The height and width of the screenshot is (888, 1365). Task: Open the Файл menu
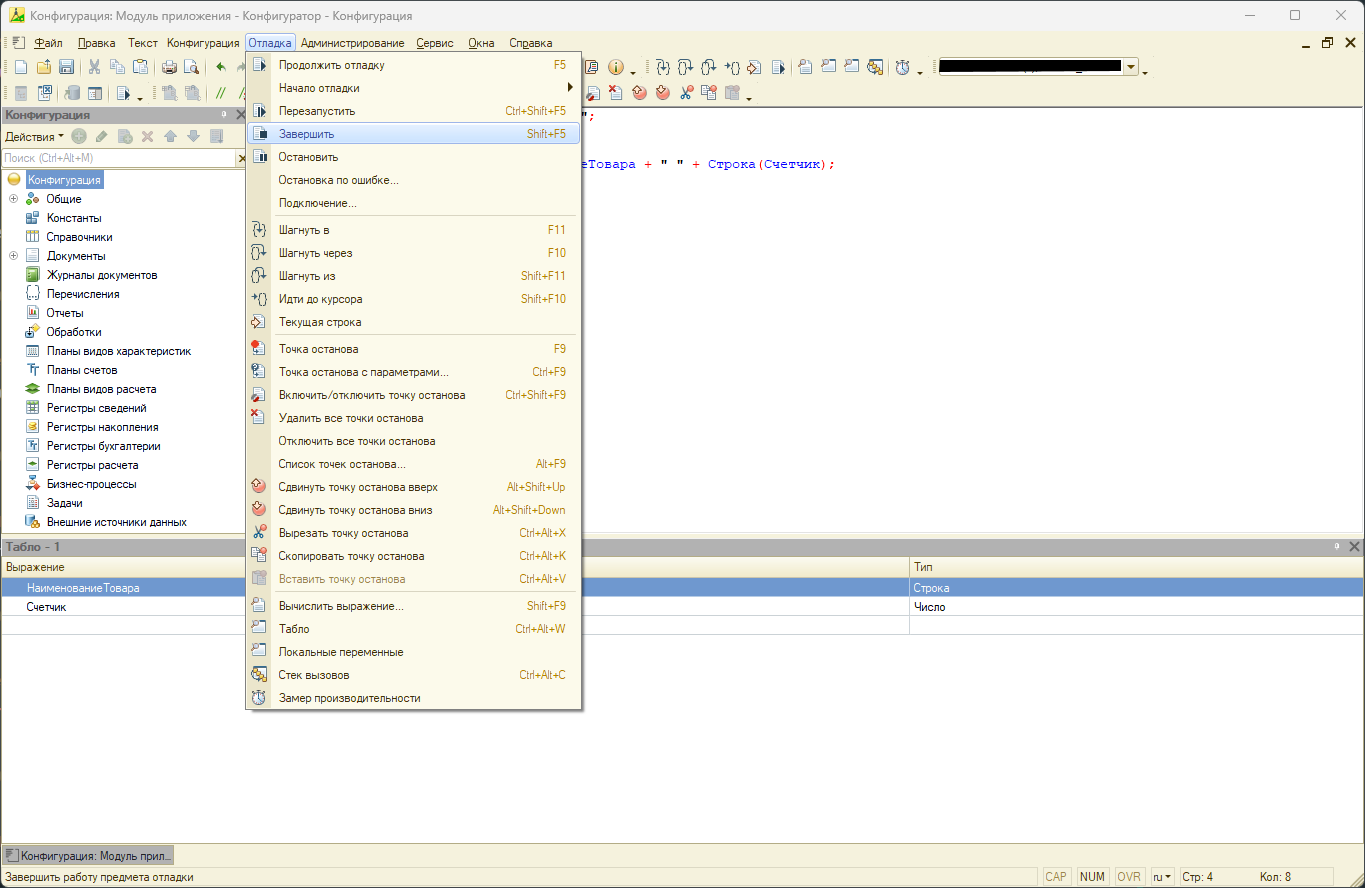point(48,43)
